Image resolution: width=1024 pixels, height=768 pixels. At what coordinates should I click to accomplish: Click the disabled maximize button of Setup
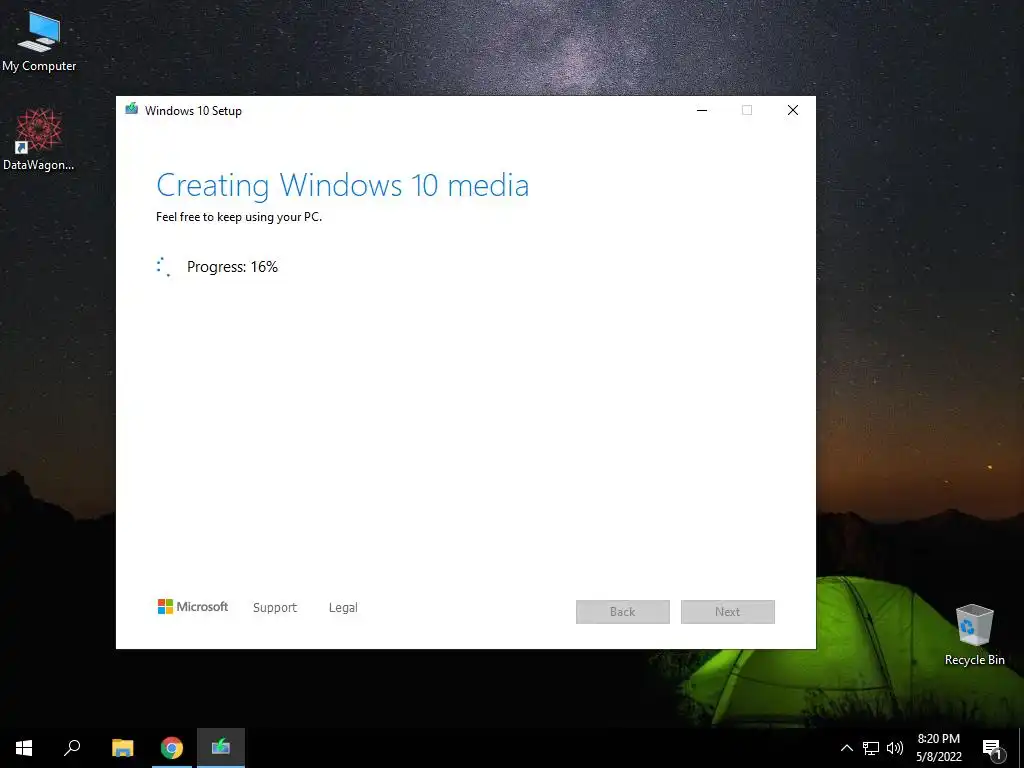point(747,110)
